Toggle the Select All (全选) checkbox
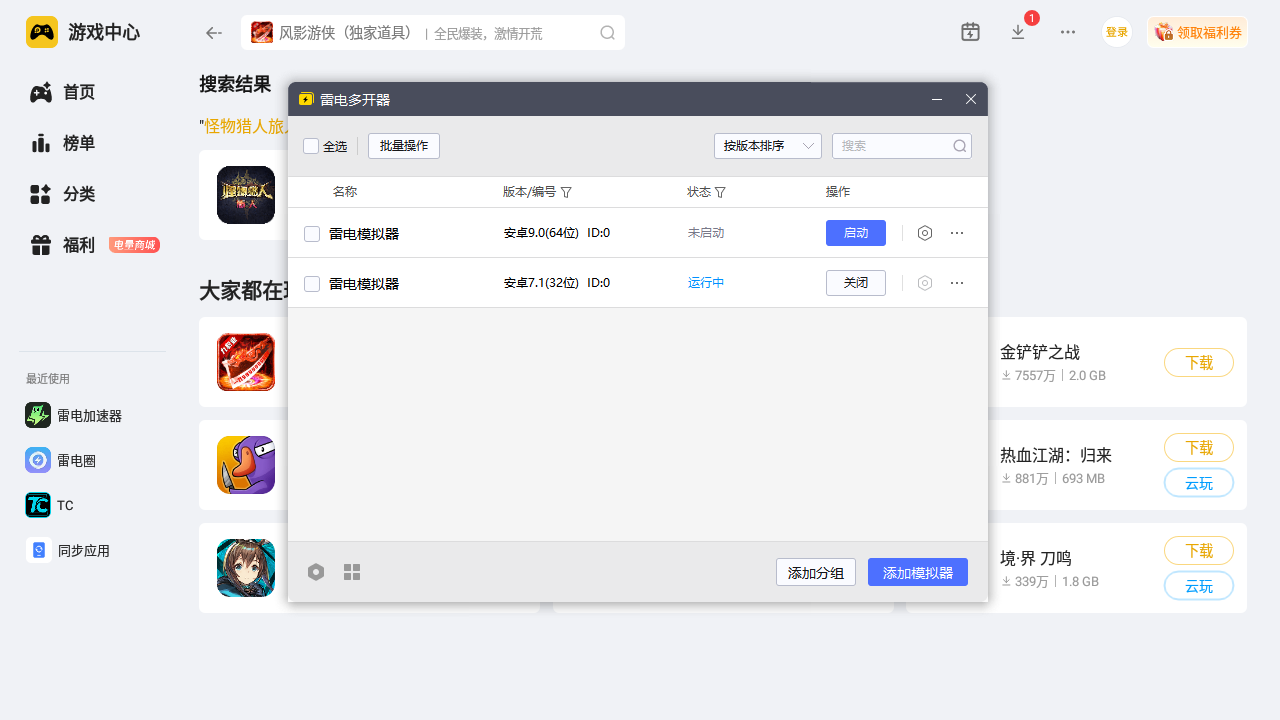 (x=311, y=146)
